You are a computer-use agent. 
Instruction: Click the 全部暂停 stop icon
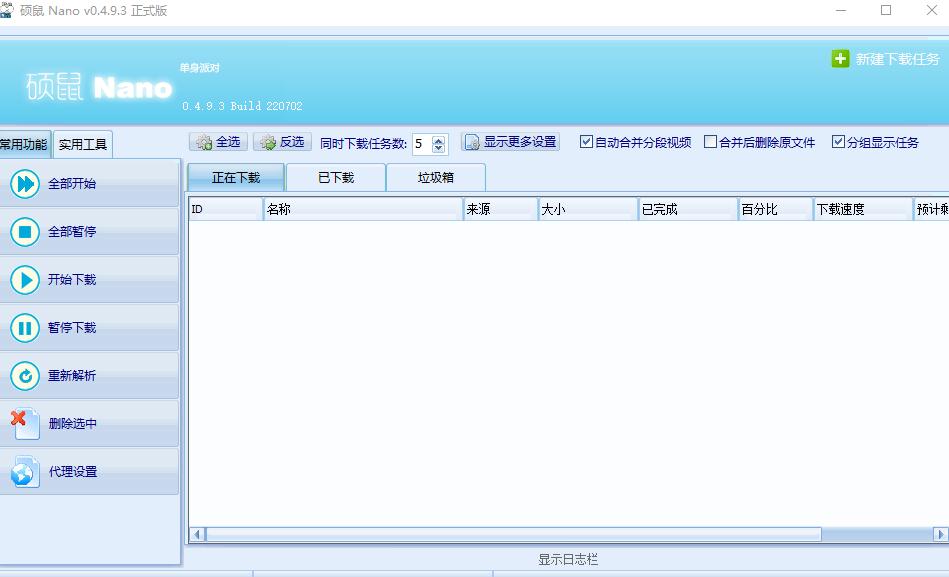click(x=25, y=231)
